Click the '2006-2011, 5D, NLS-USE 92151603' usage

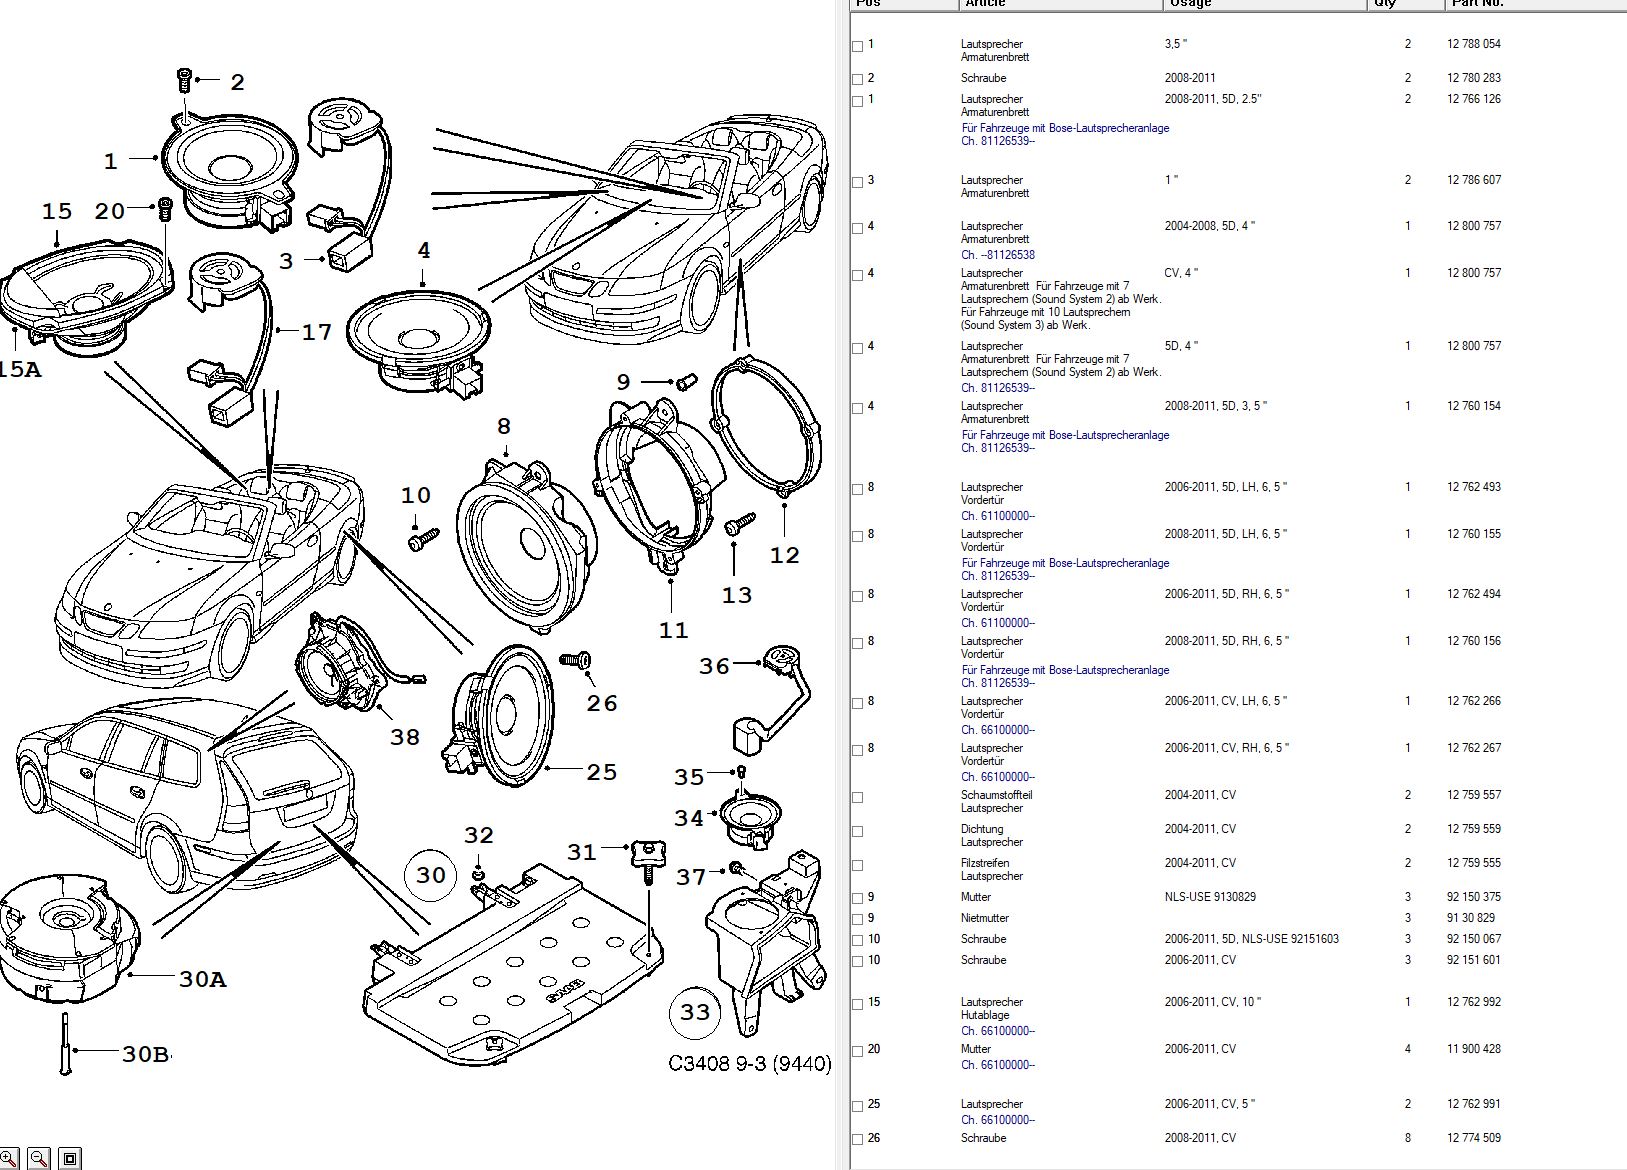(1251, 939)
